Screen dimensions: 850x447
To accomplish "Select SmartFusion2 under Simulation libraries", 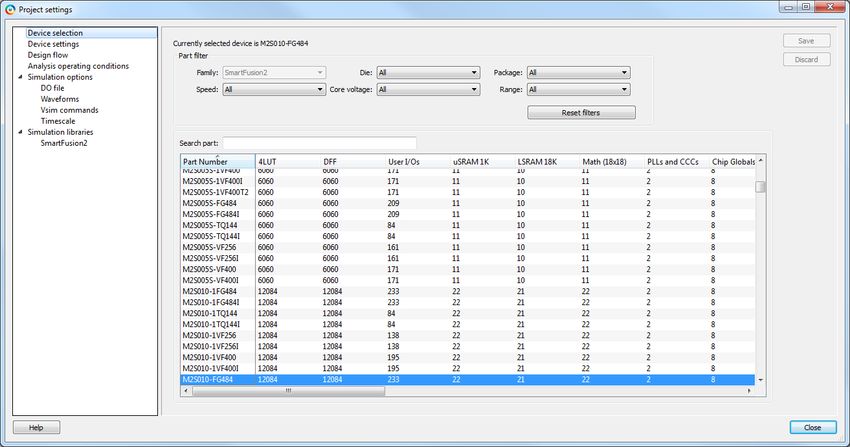I will 63,143.
